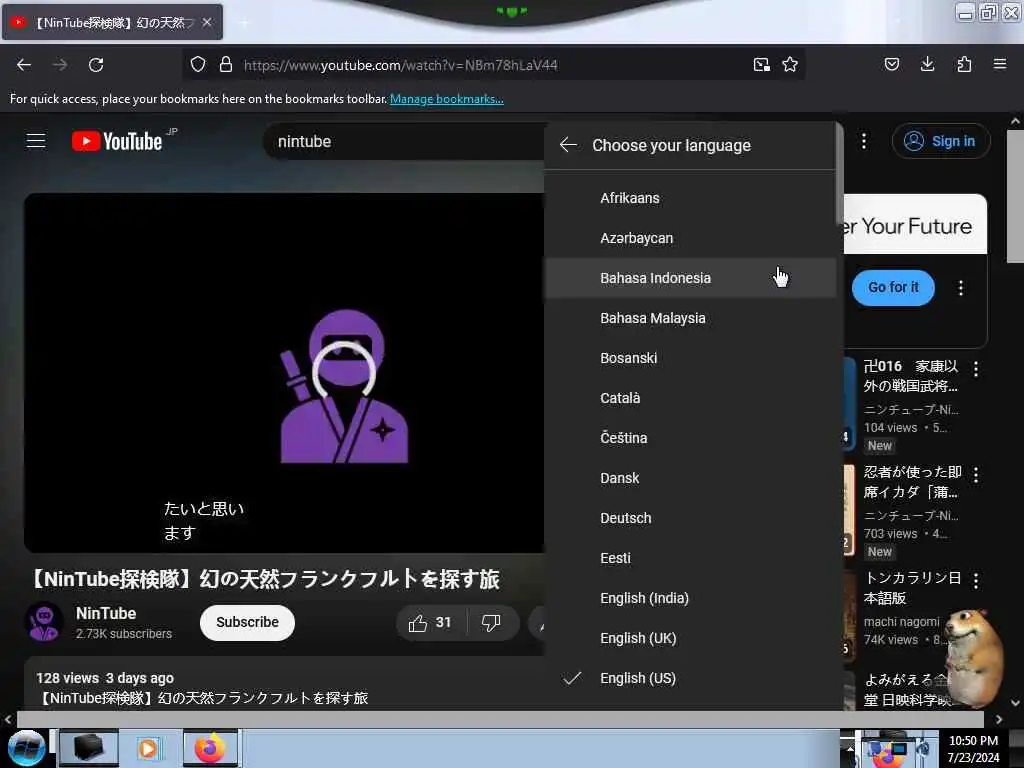Open the Windows Start menu

26,748
